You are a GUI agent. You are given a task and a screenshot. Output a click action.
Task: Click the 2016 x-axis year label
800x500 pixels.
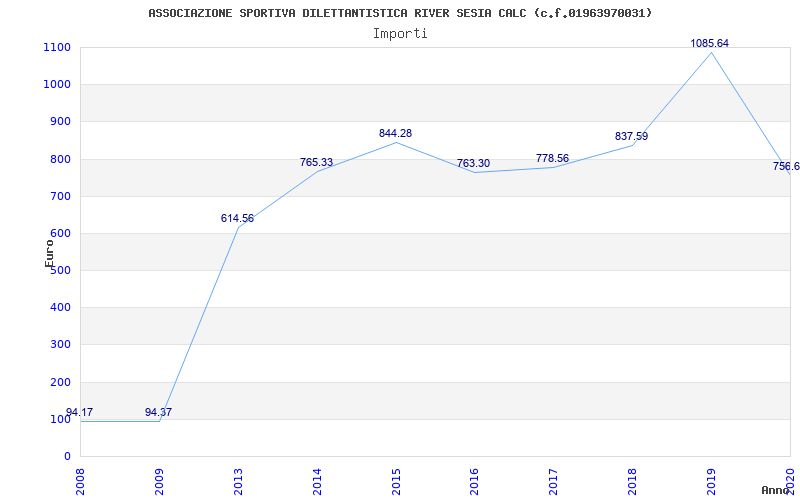tap(474, 482)
